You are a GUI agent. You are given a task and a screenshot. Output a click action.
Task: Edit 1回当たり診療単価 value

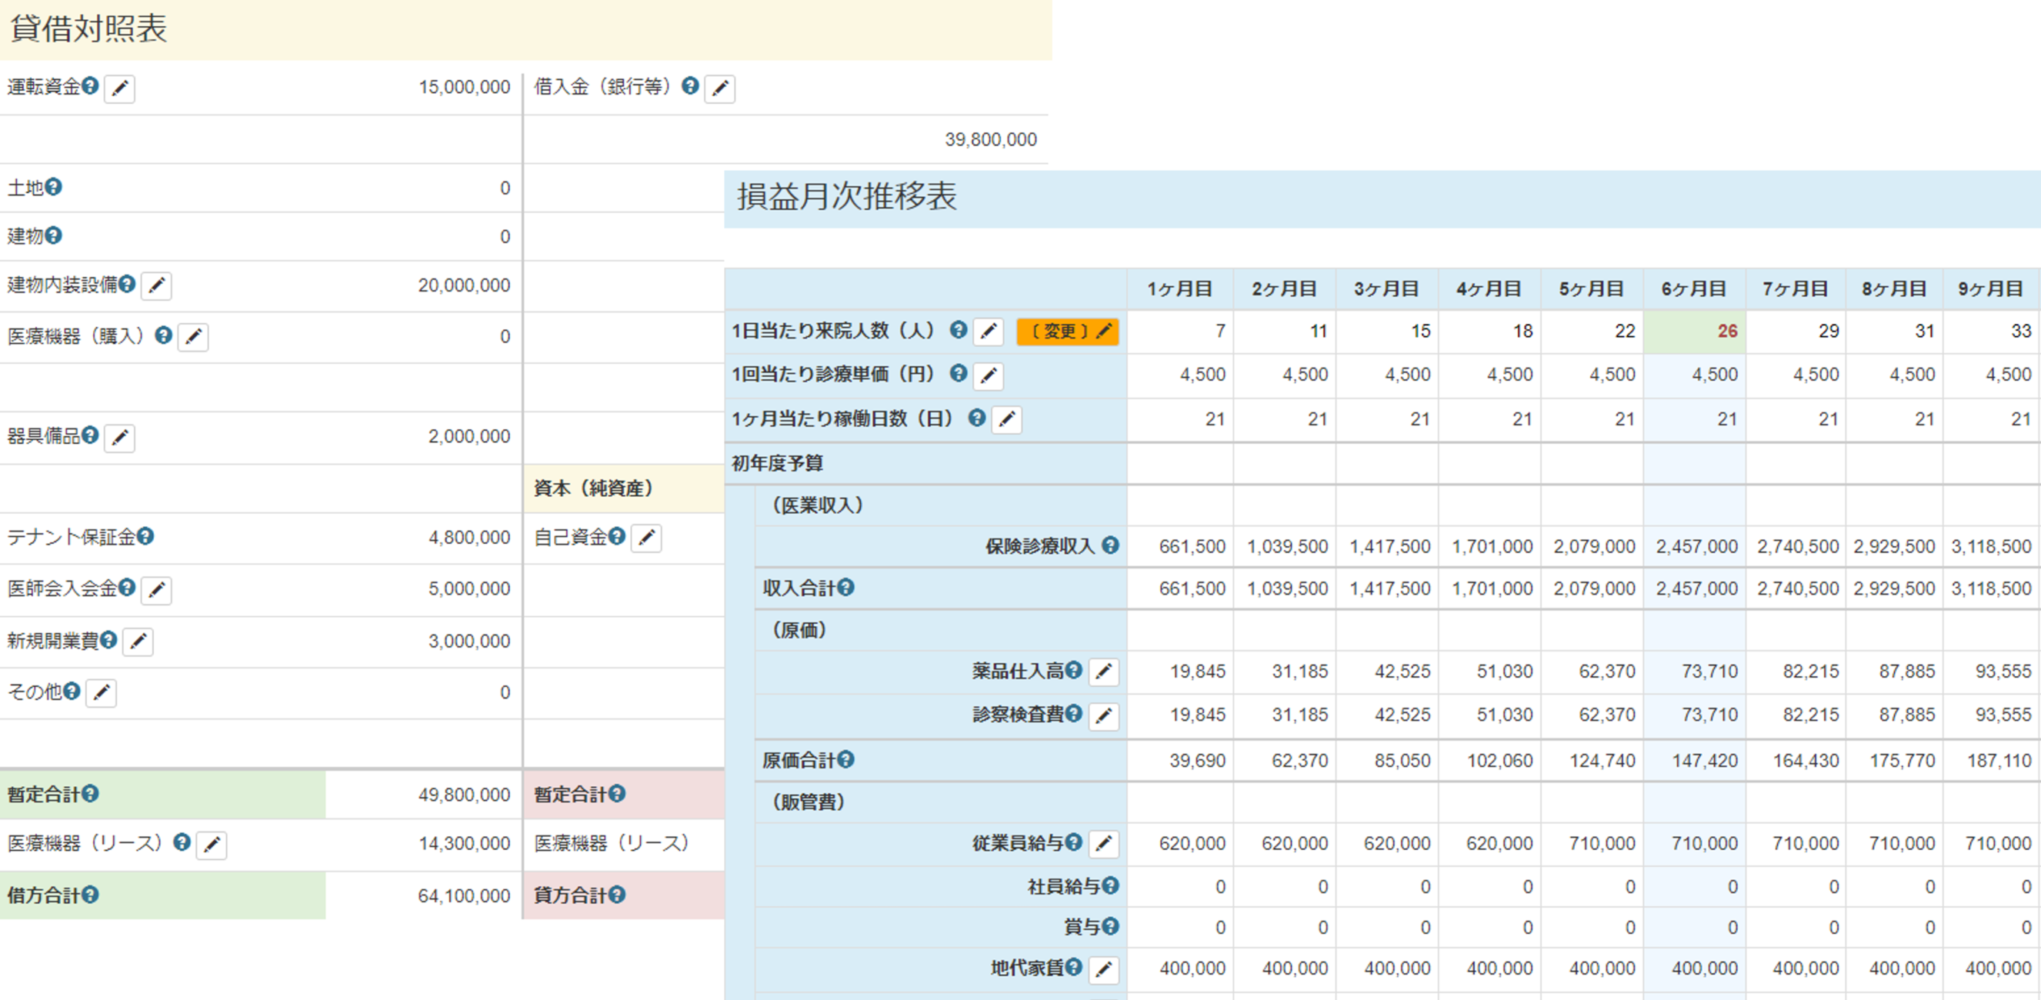pyautogui.click(x=989, y=375)
